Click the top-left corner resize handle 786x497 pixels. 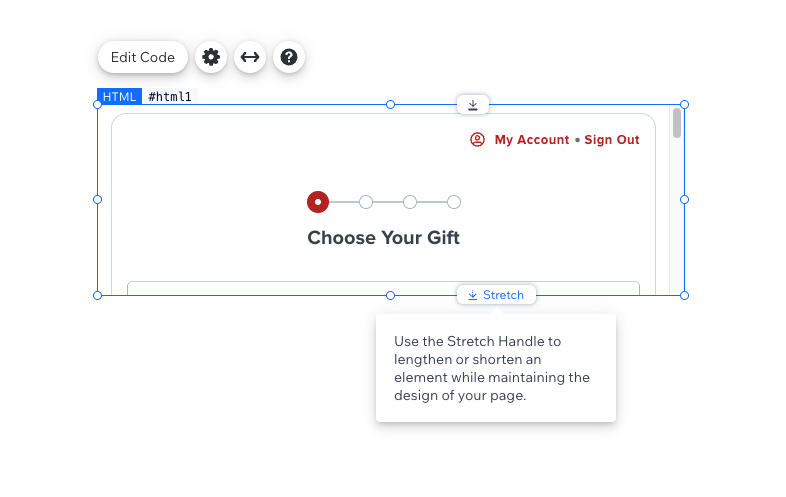tap(98, 104)
